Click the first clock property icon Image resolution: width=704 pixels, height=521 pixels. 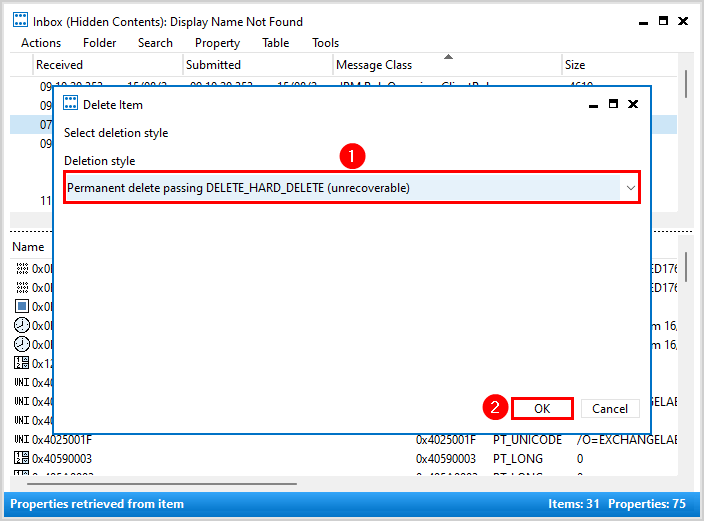tap(22, 325)
